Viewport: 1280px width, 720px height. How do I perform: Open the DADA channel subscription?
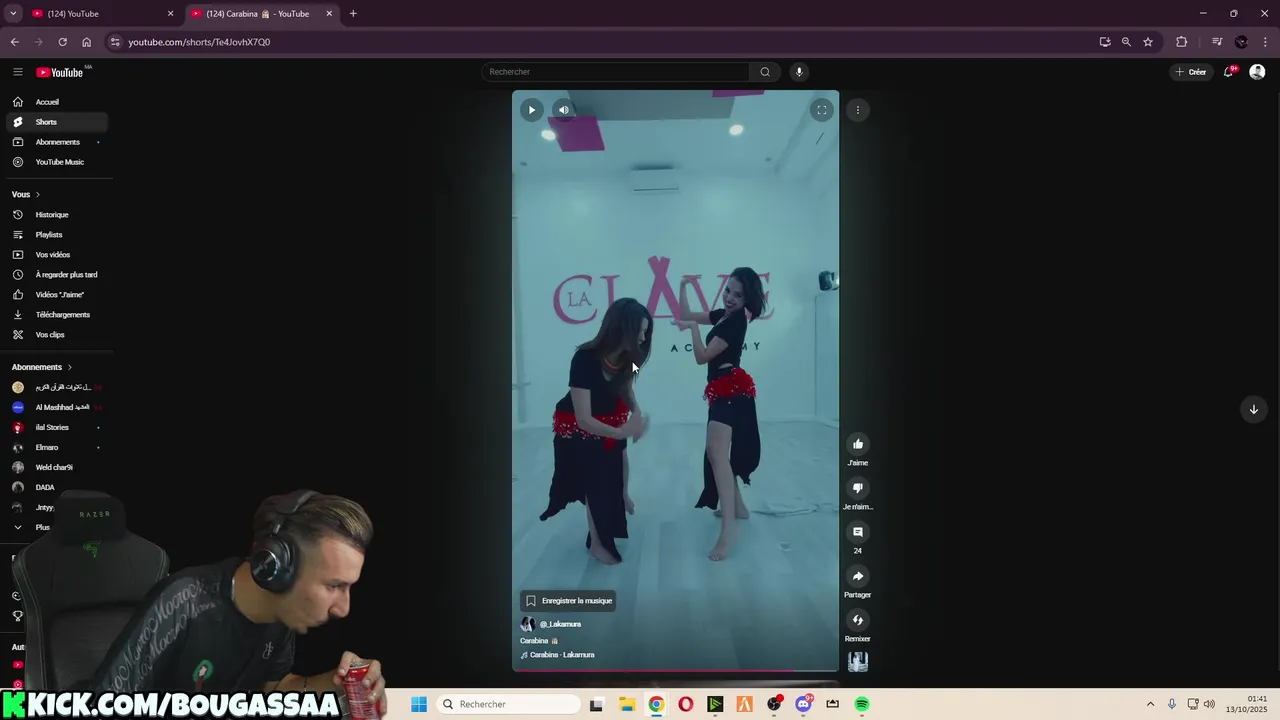tap(57, 487)
